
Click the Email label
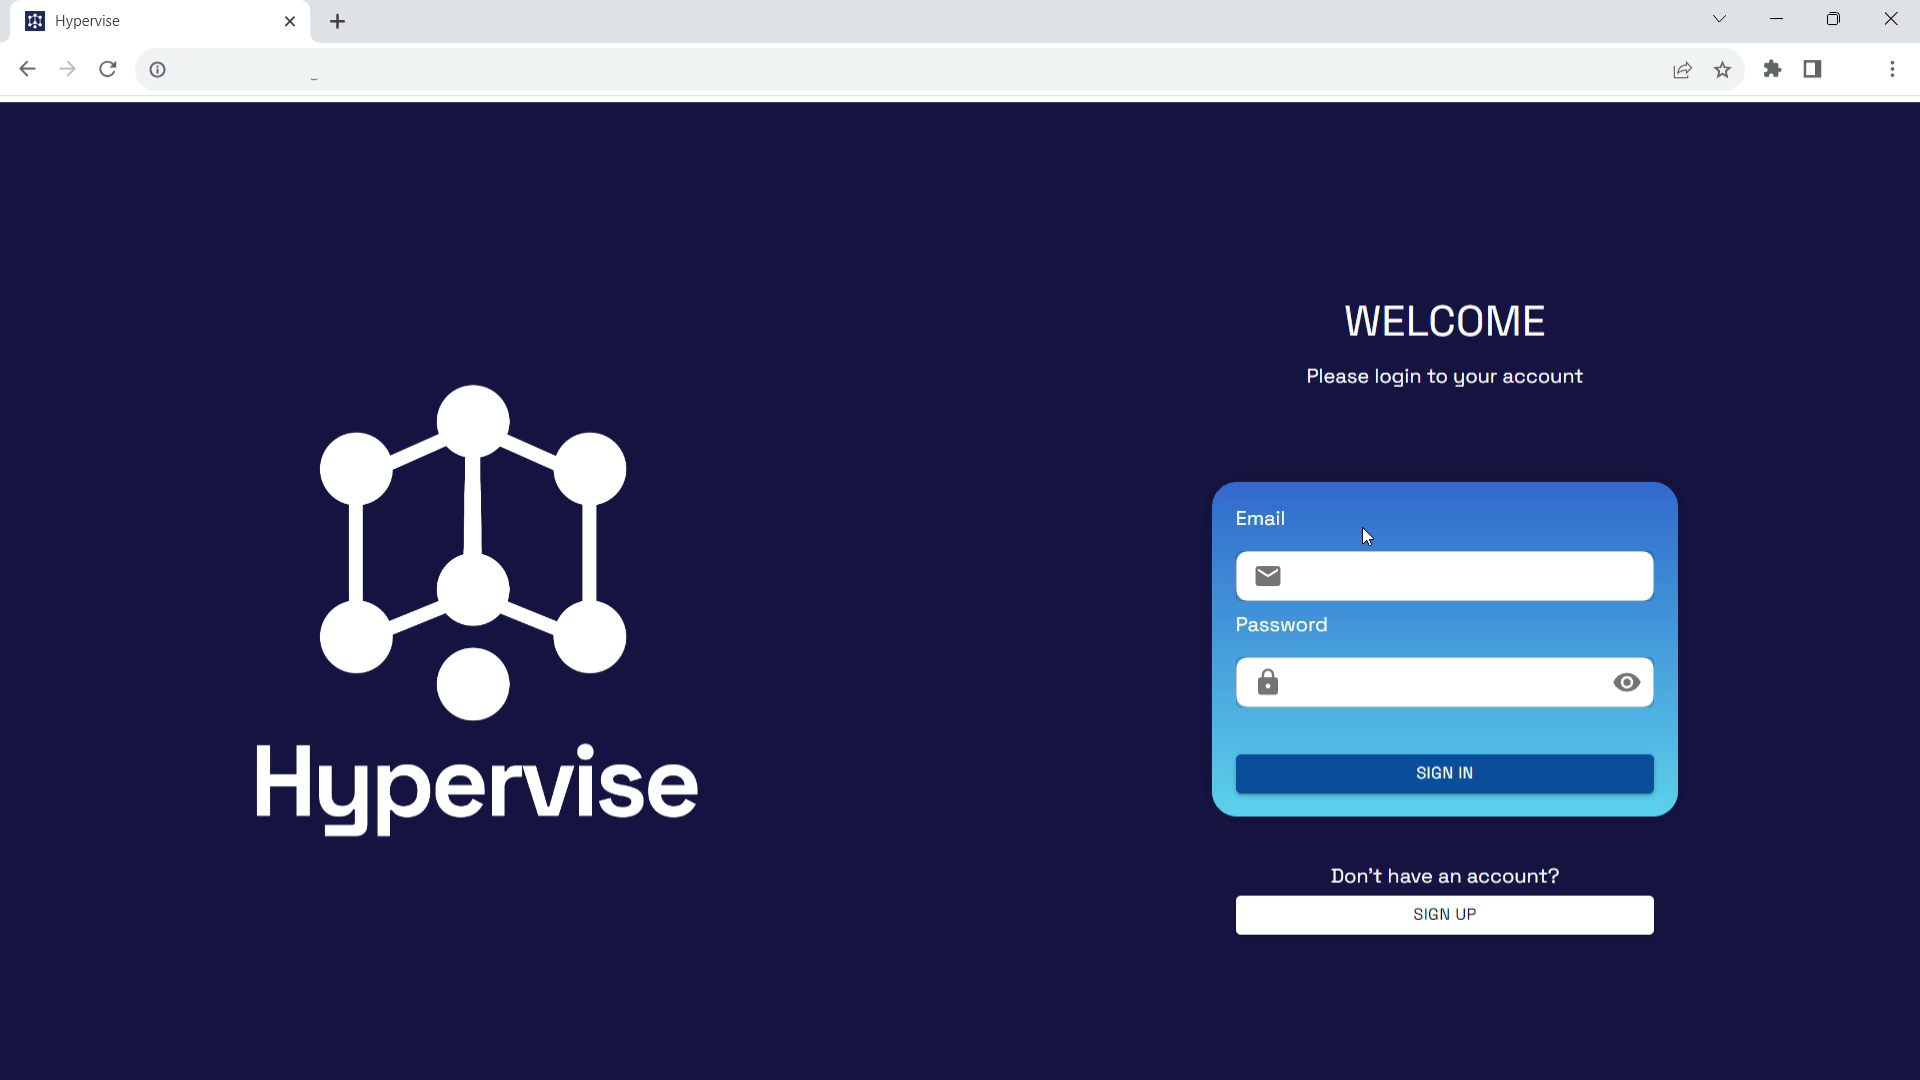click(x=1260, y=519)
